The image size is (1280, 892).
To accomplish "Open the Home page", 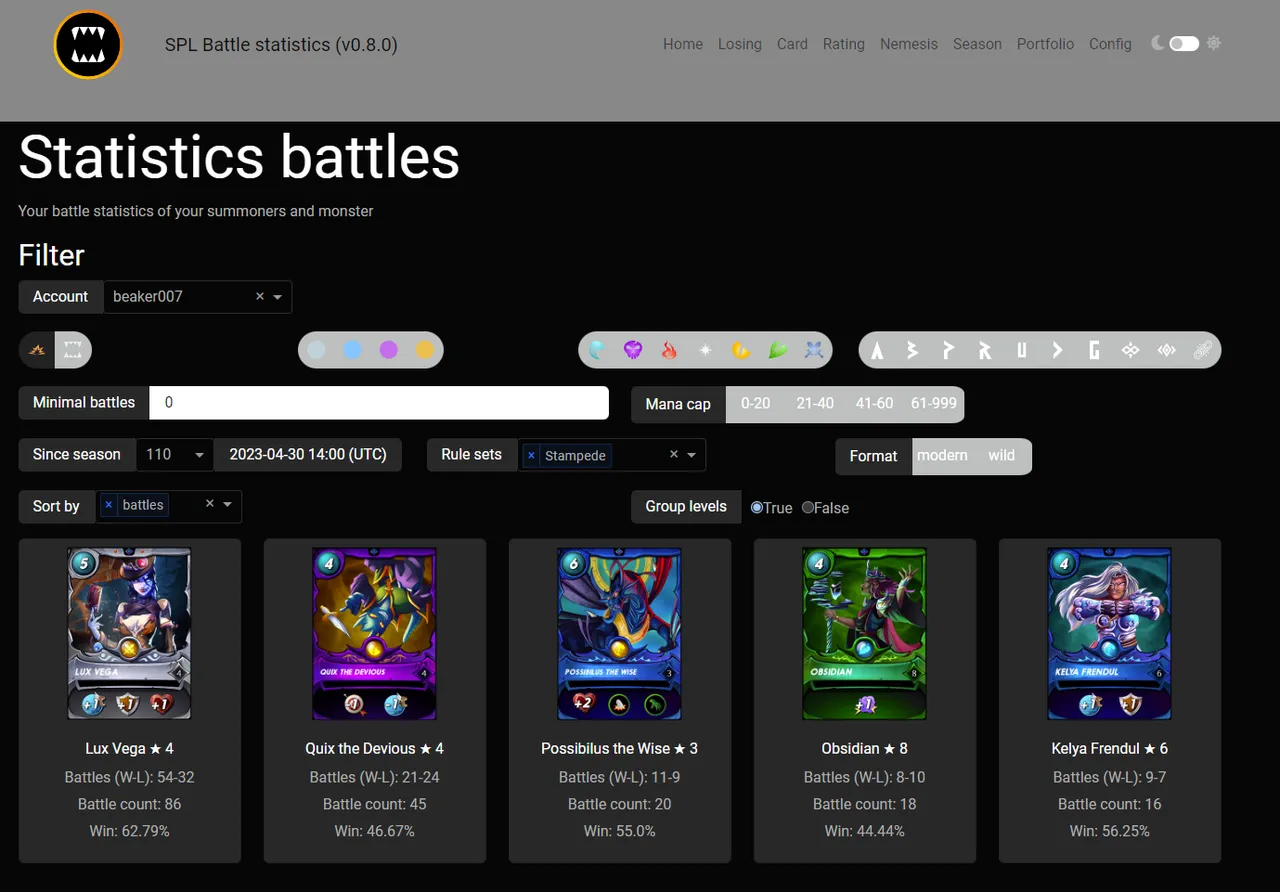I will tap(683, 44).
